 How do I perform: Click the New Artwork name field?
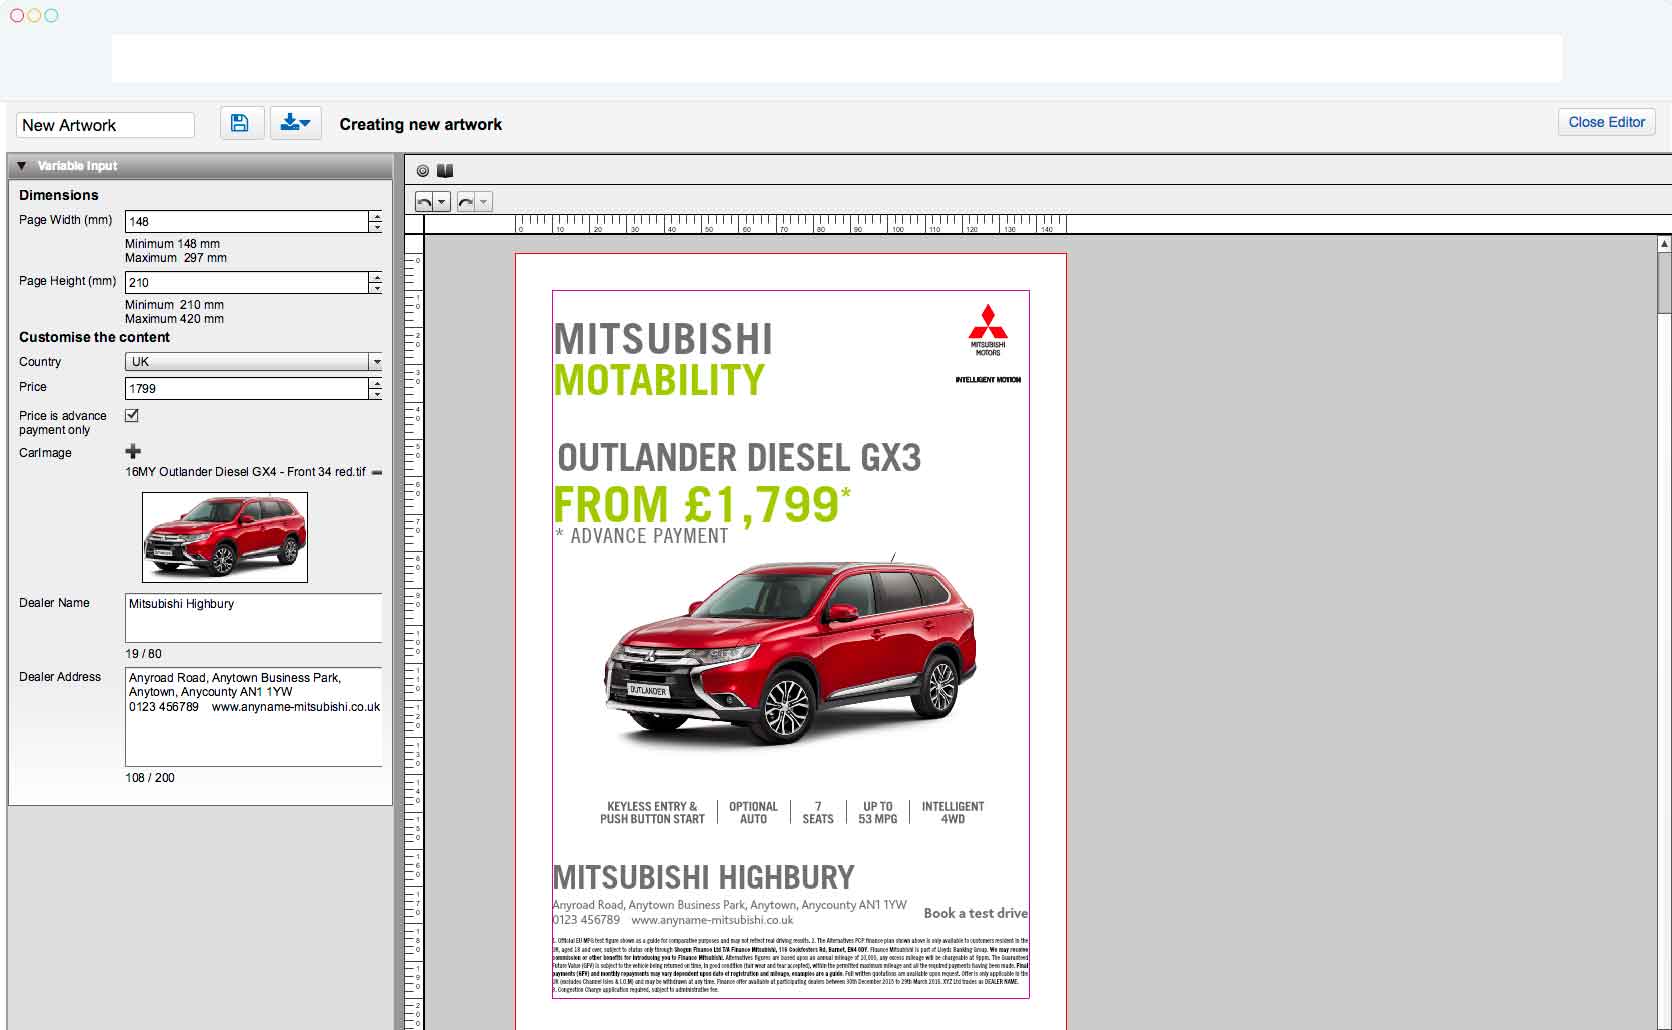pos(105,125)
